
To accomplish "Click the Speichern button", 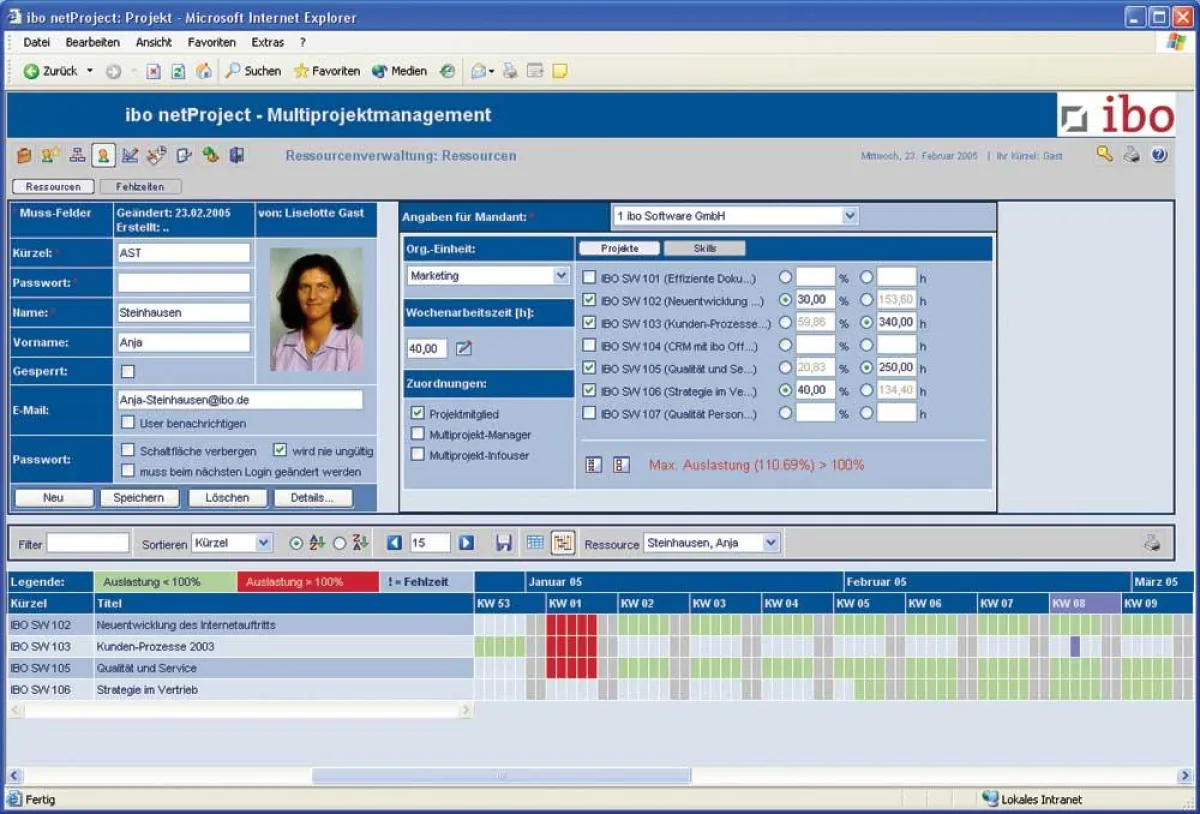I will (x=139, y=498).
